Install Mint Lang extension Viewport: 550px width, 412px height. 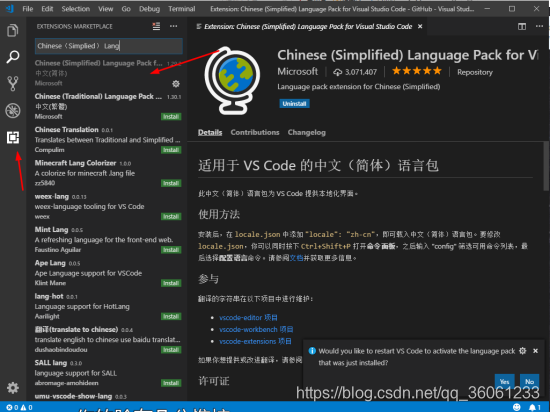(x=171, y=250)
